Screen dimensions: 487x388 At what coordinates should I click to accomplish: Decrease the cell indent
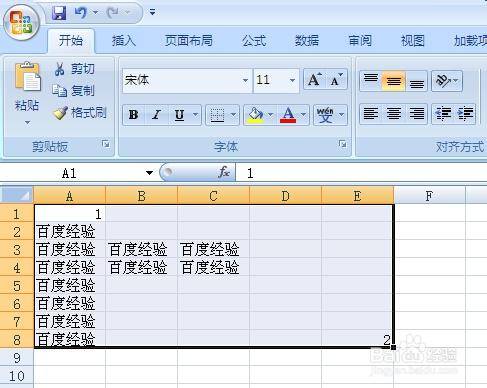coord(443,114)
